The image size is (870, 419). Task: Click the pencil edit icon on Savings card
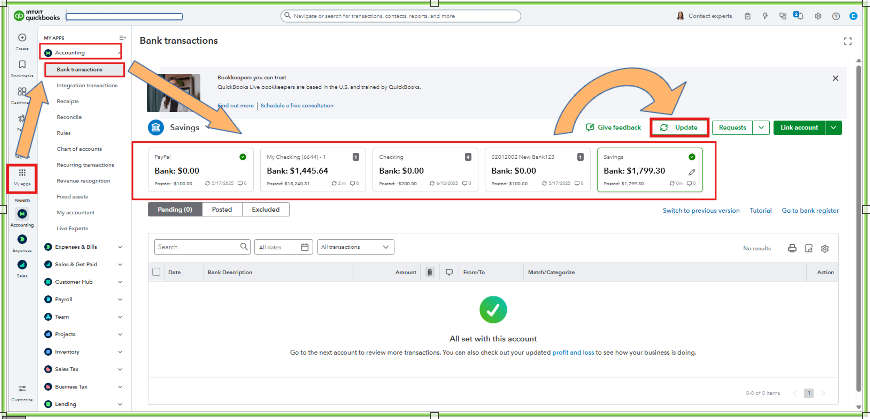point(692,172)
